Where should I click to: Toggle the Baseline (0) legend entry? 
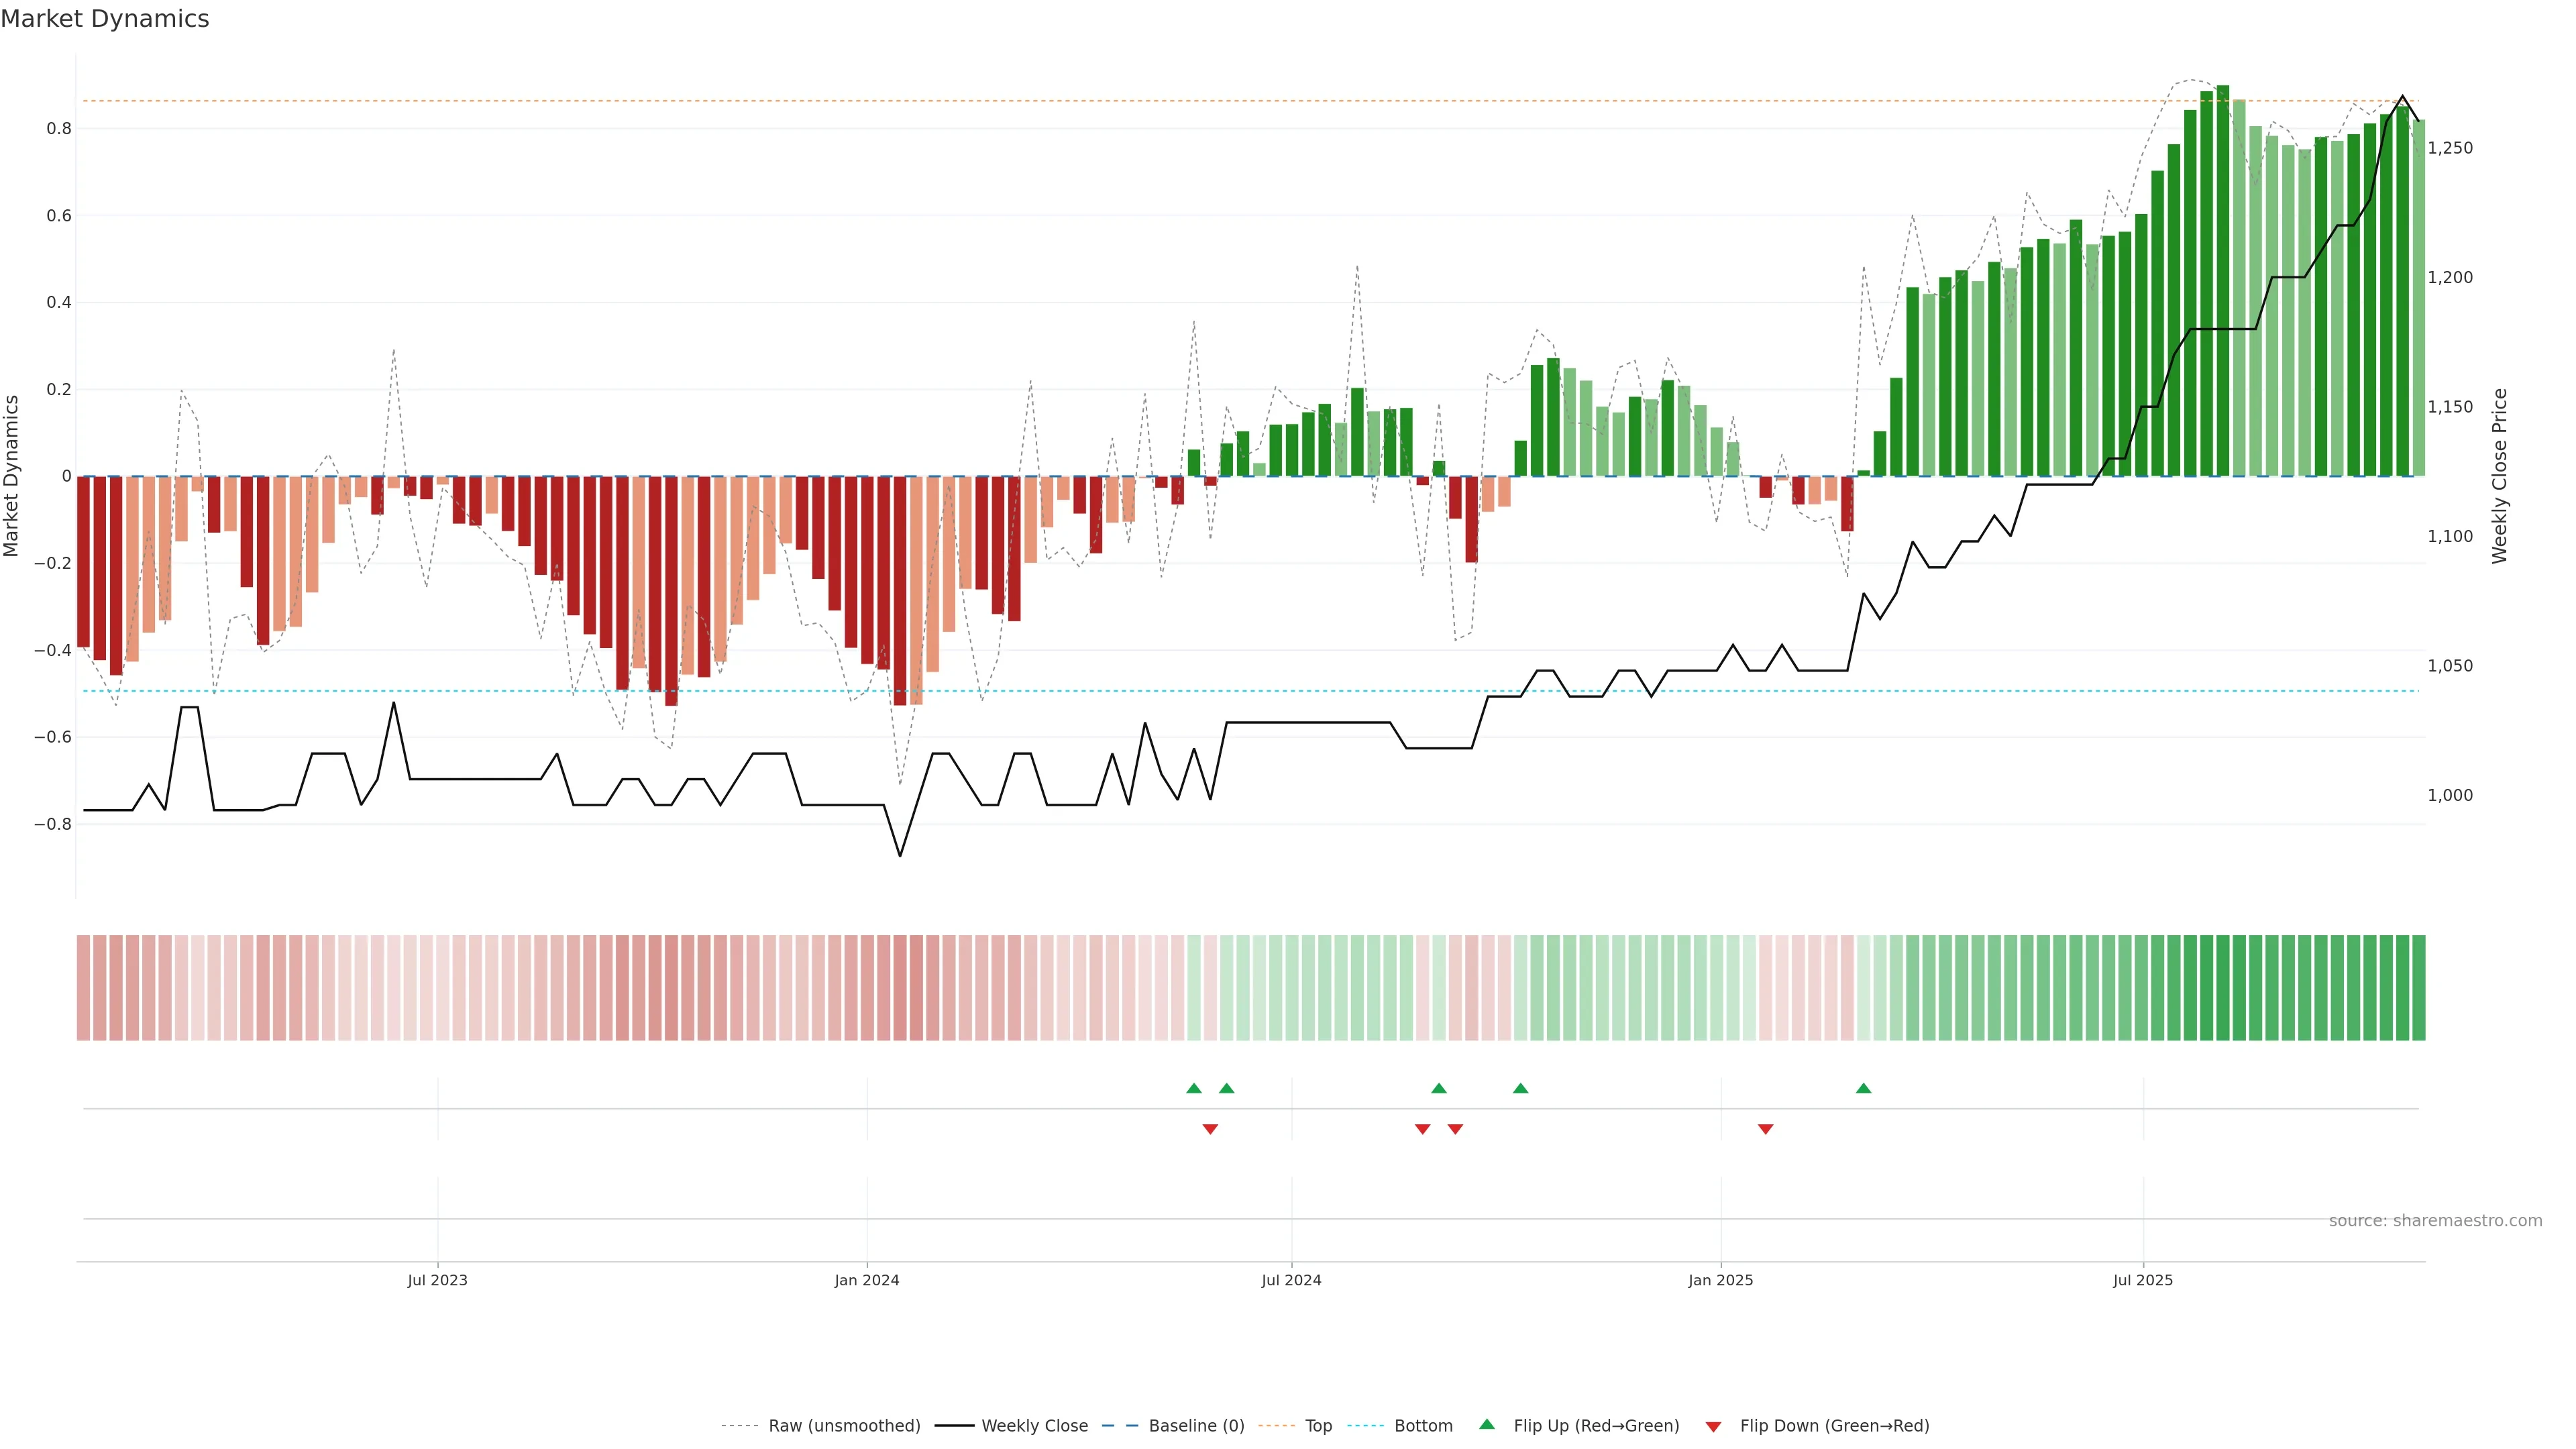(x=1196, y=1426)
